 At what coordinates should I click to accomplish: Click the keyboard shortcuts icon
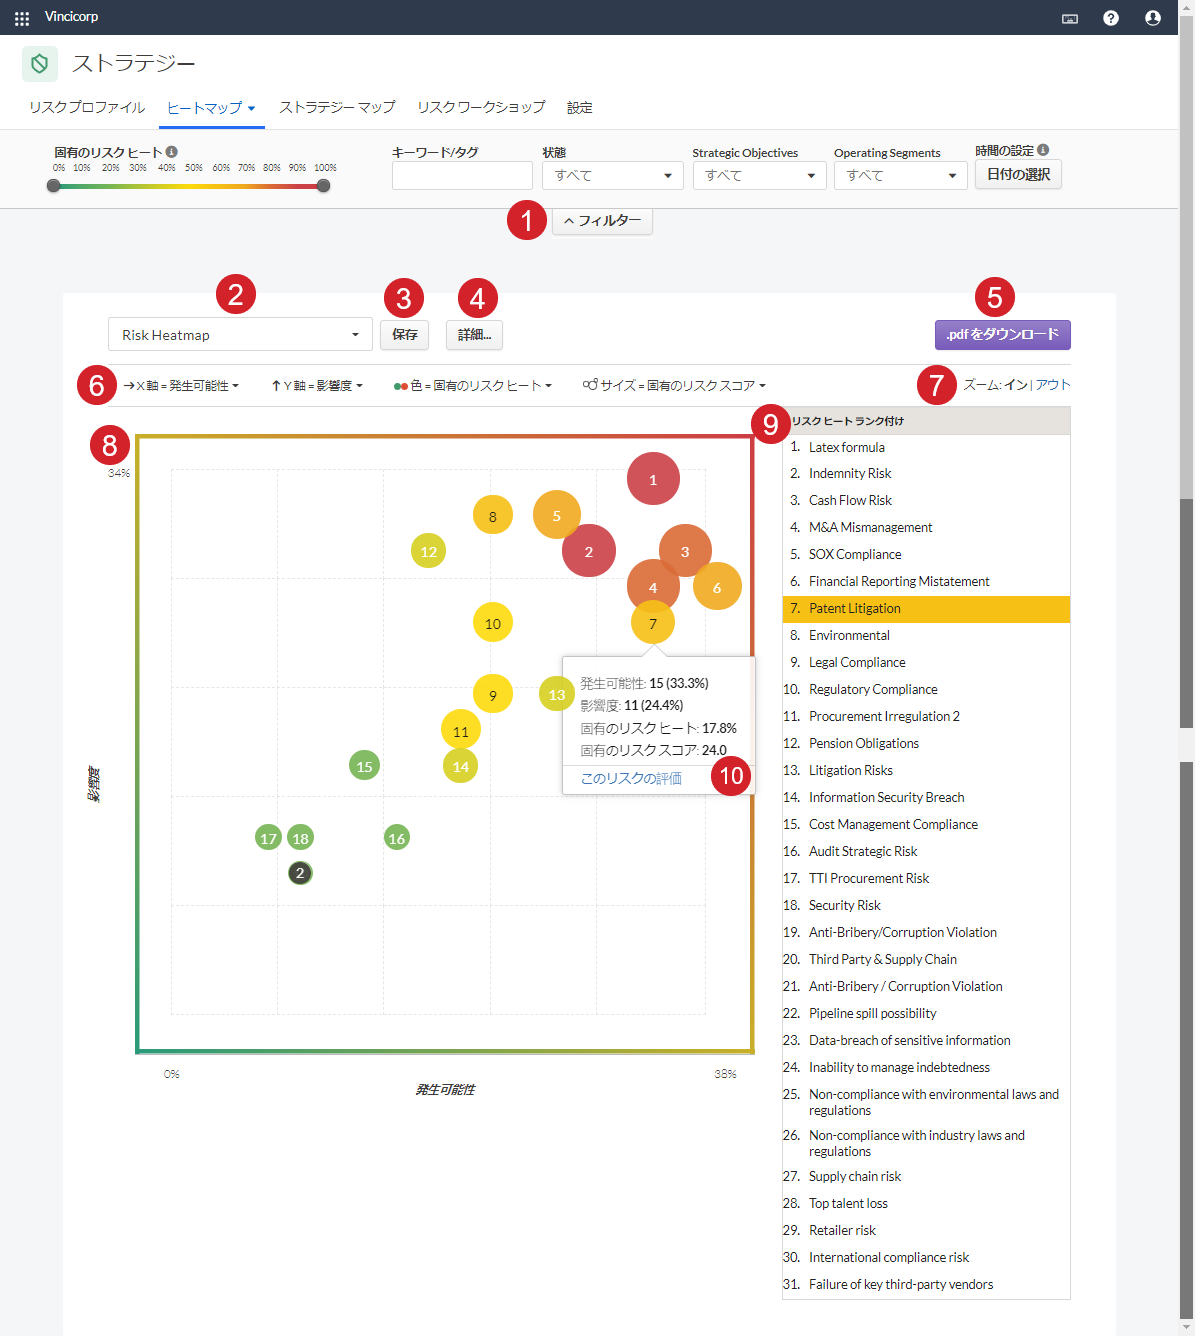click(x=1069, y=18)
